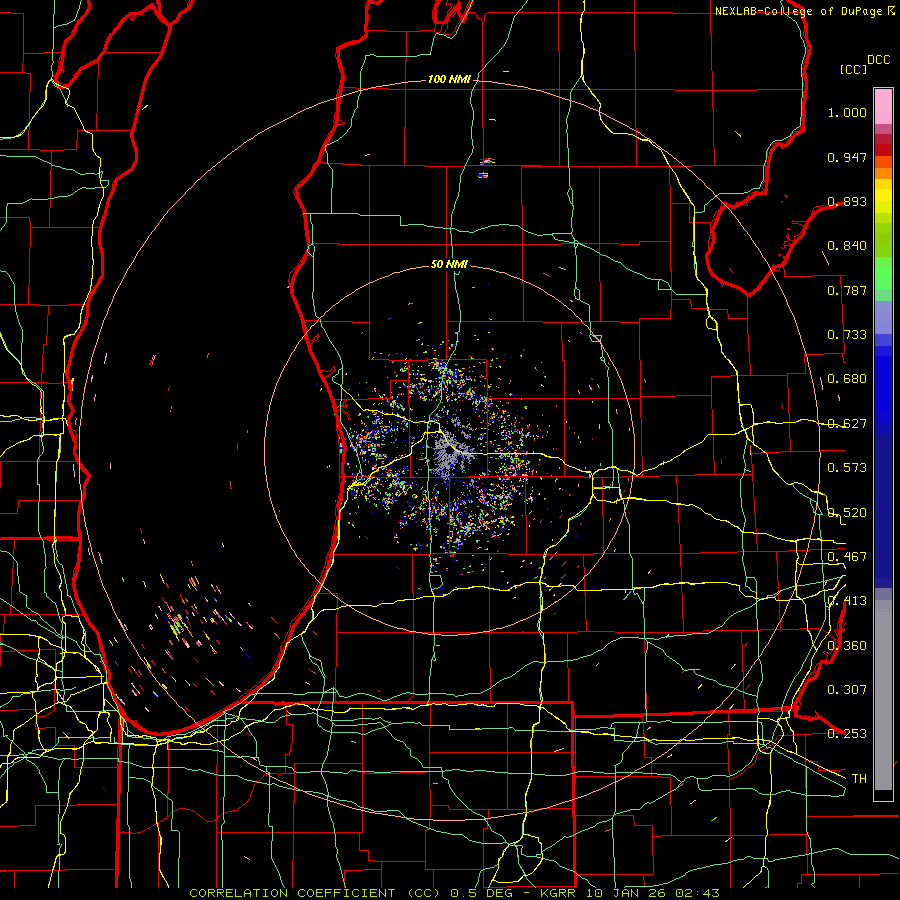
Task: Select the 0.733 legend value
Action: tap(847, 335)
